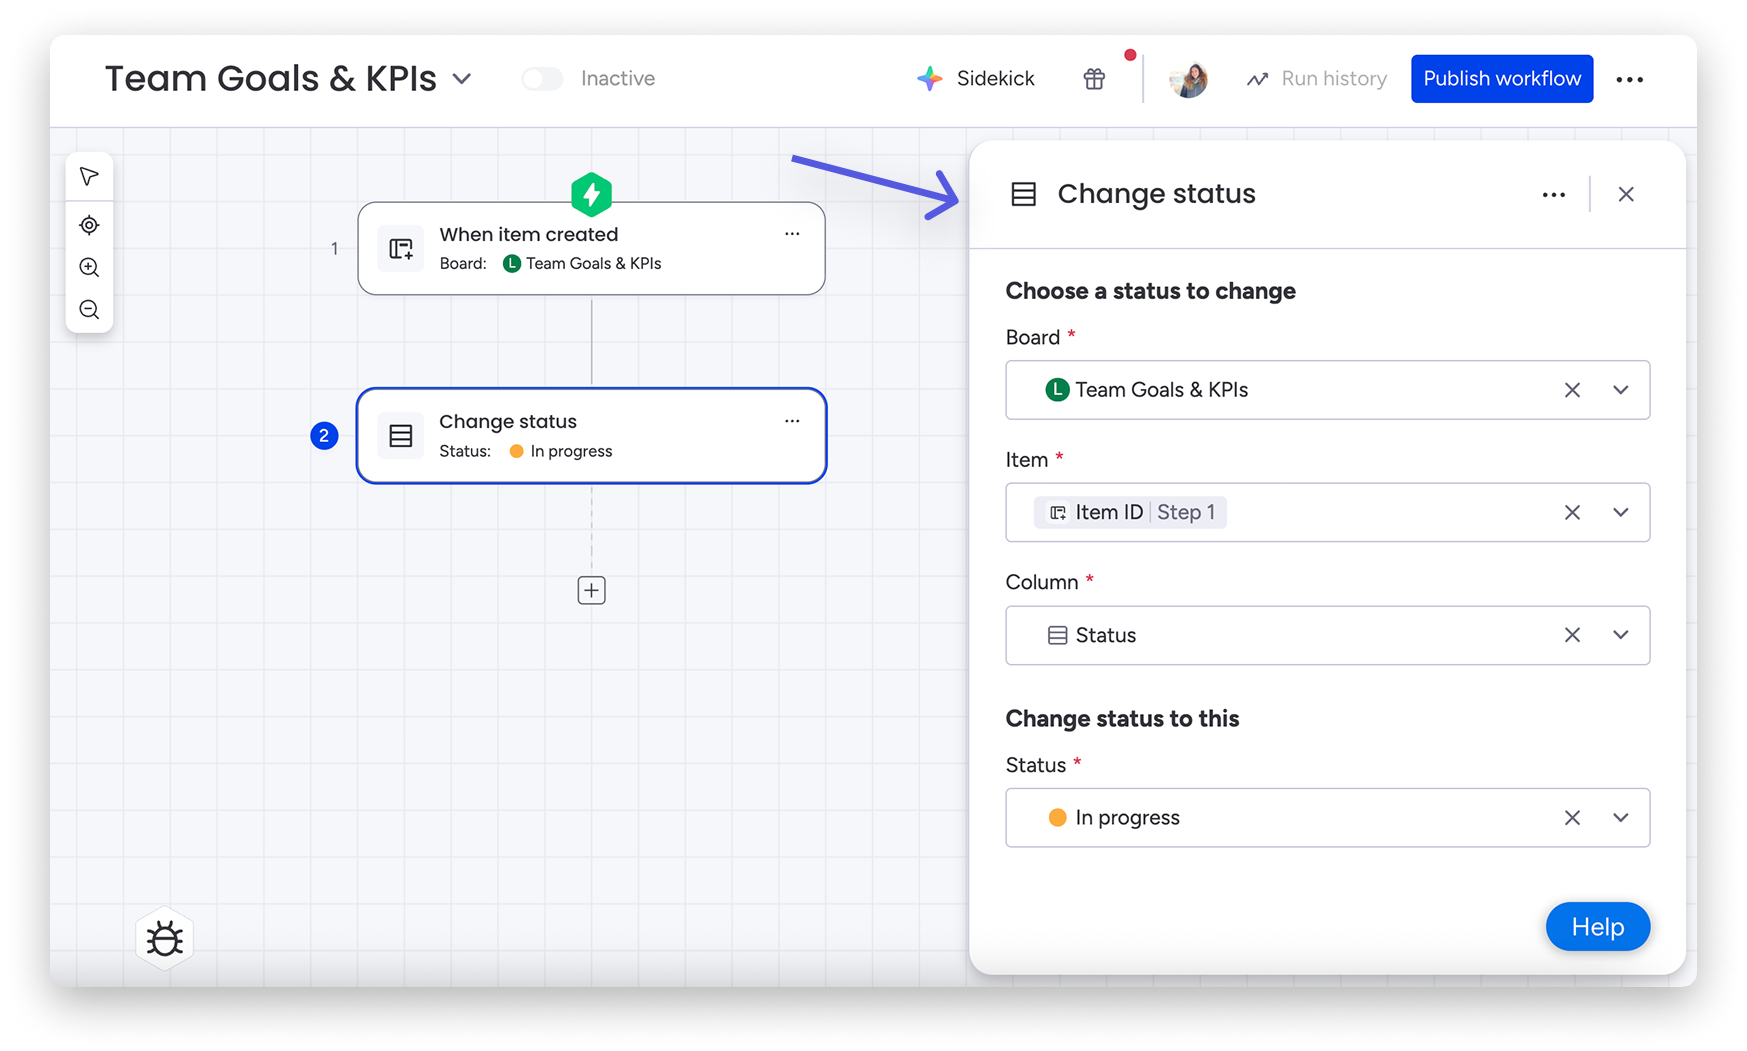
Task: Click In progress status in workflow node
Action: click(x=561, y=452)
